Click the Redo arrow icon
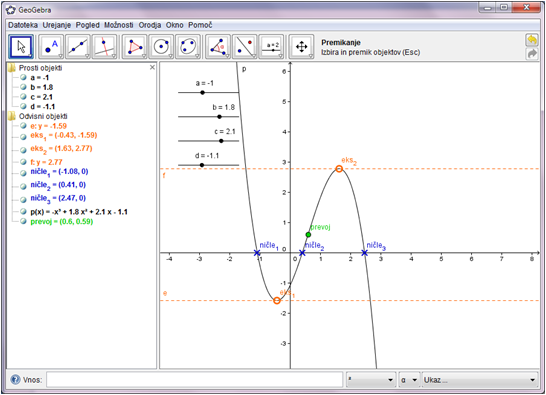Viewport: 546px width, 395px height. (532, 54)
